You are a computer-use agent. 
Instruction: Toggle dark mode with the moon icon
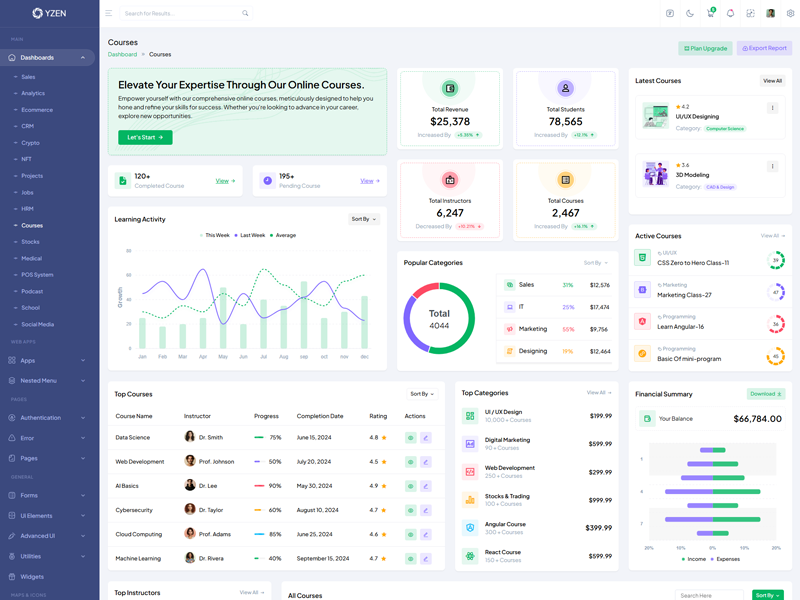[690, 14]
